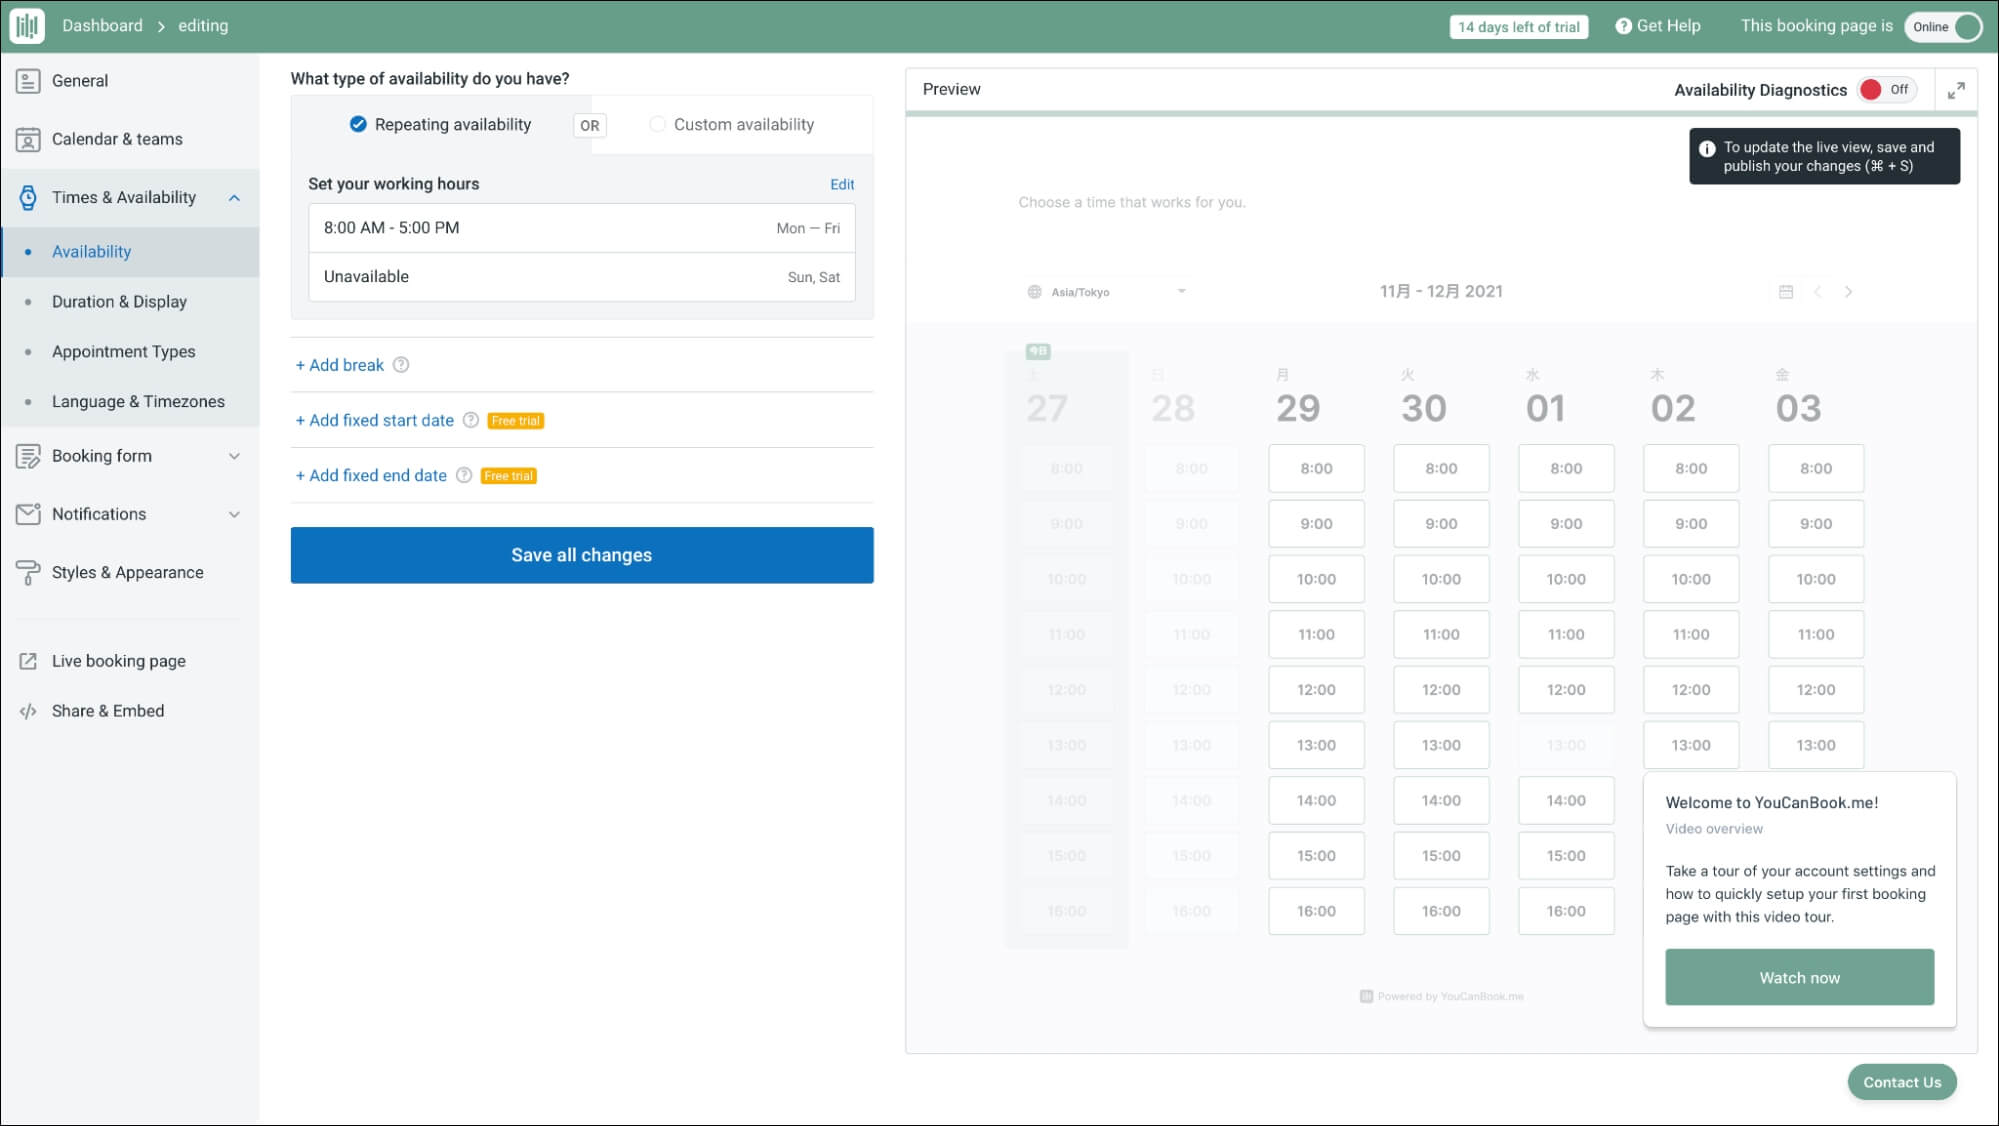This screenshot has height=1126, width=1999.
Task: Select the 10:00 slot on day 29
Action: tap(1316, 579)
